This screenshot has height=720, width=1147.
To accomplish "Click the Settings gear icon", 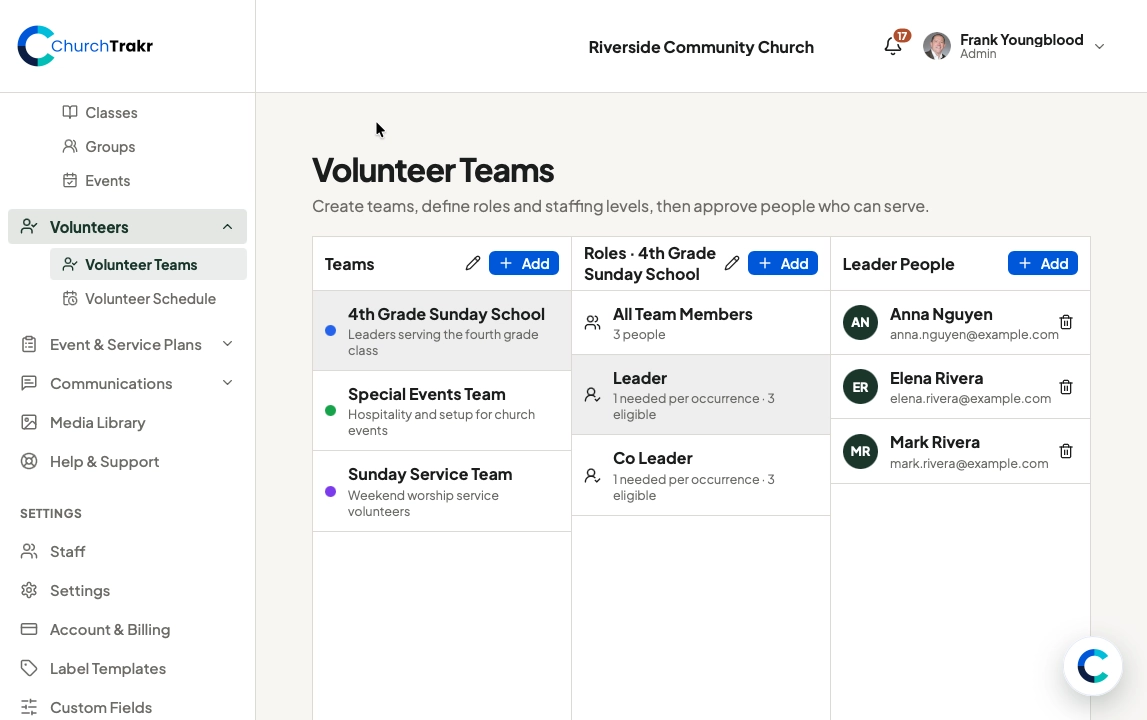I will click(29, 590).
